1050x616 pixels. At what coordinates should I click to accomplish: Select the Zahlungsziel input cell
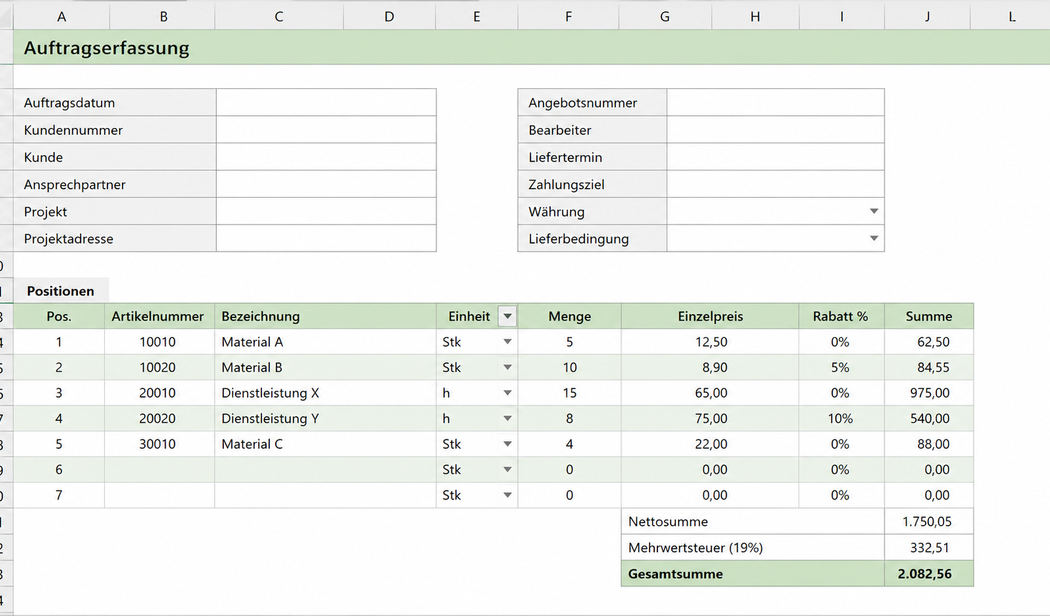pos(775,184)
